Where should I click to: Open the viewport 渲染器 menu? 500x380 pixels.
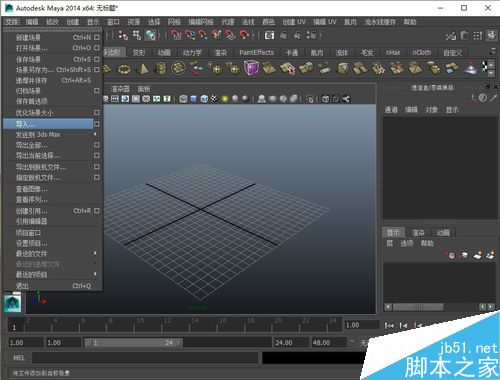click(120, 89)
